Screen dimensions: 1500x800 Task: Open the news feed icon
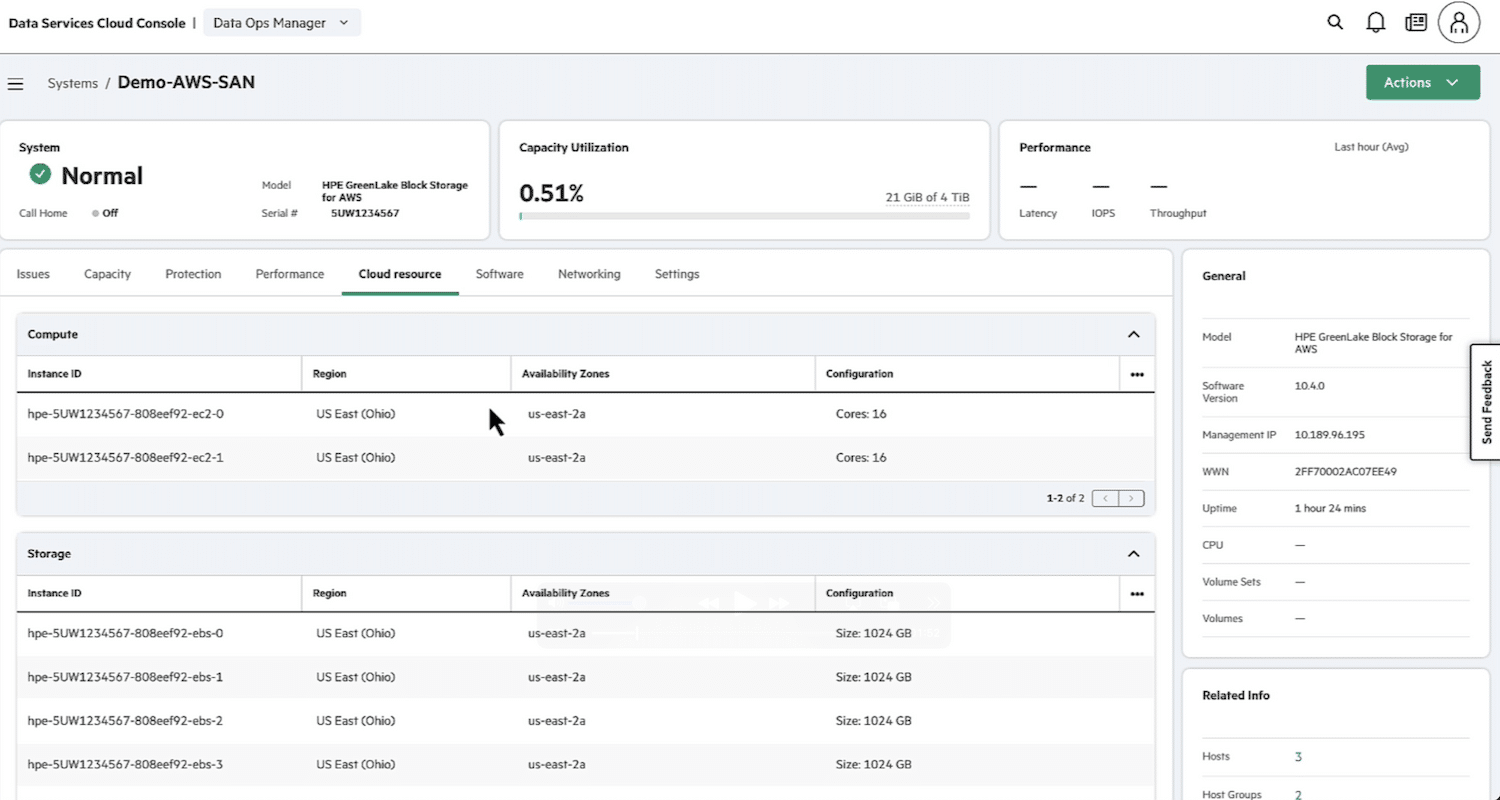point(1416,22)
